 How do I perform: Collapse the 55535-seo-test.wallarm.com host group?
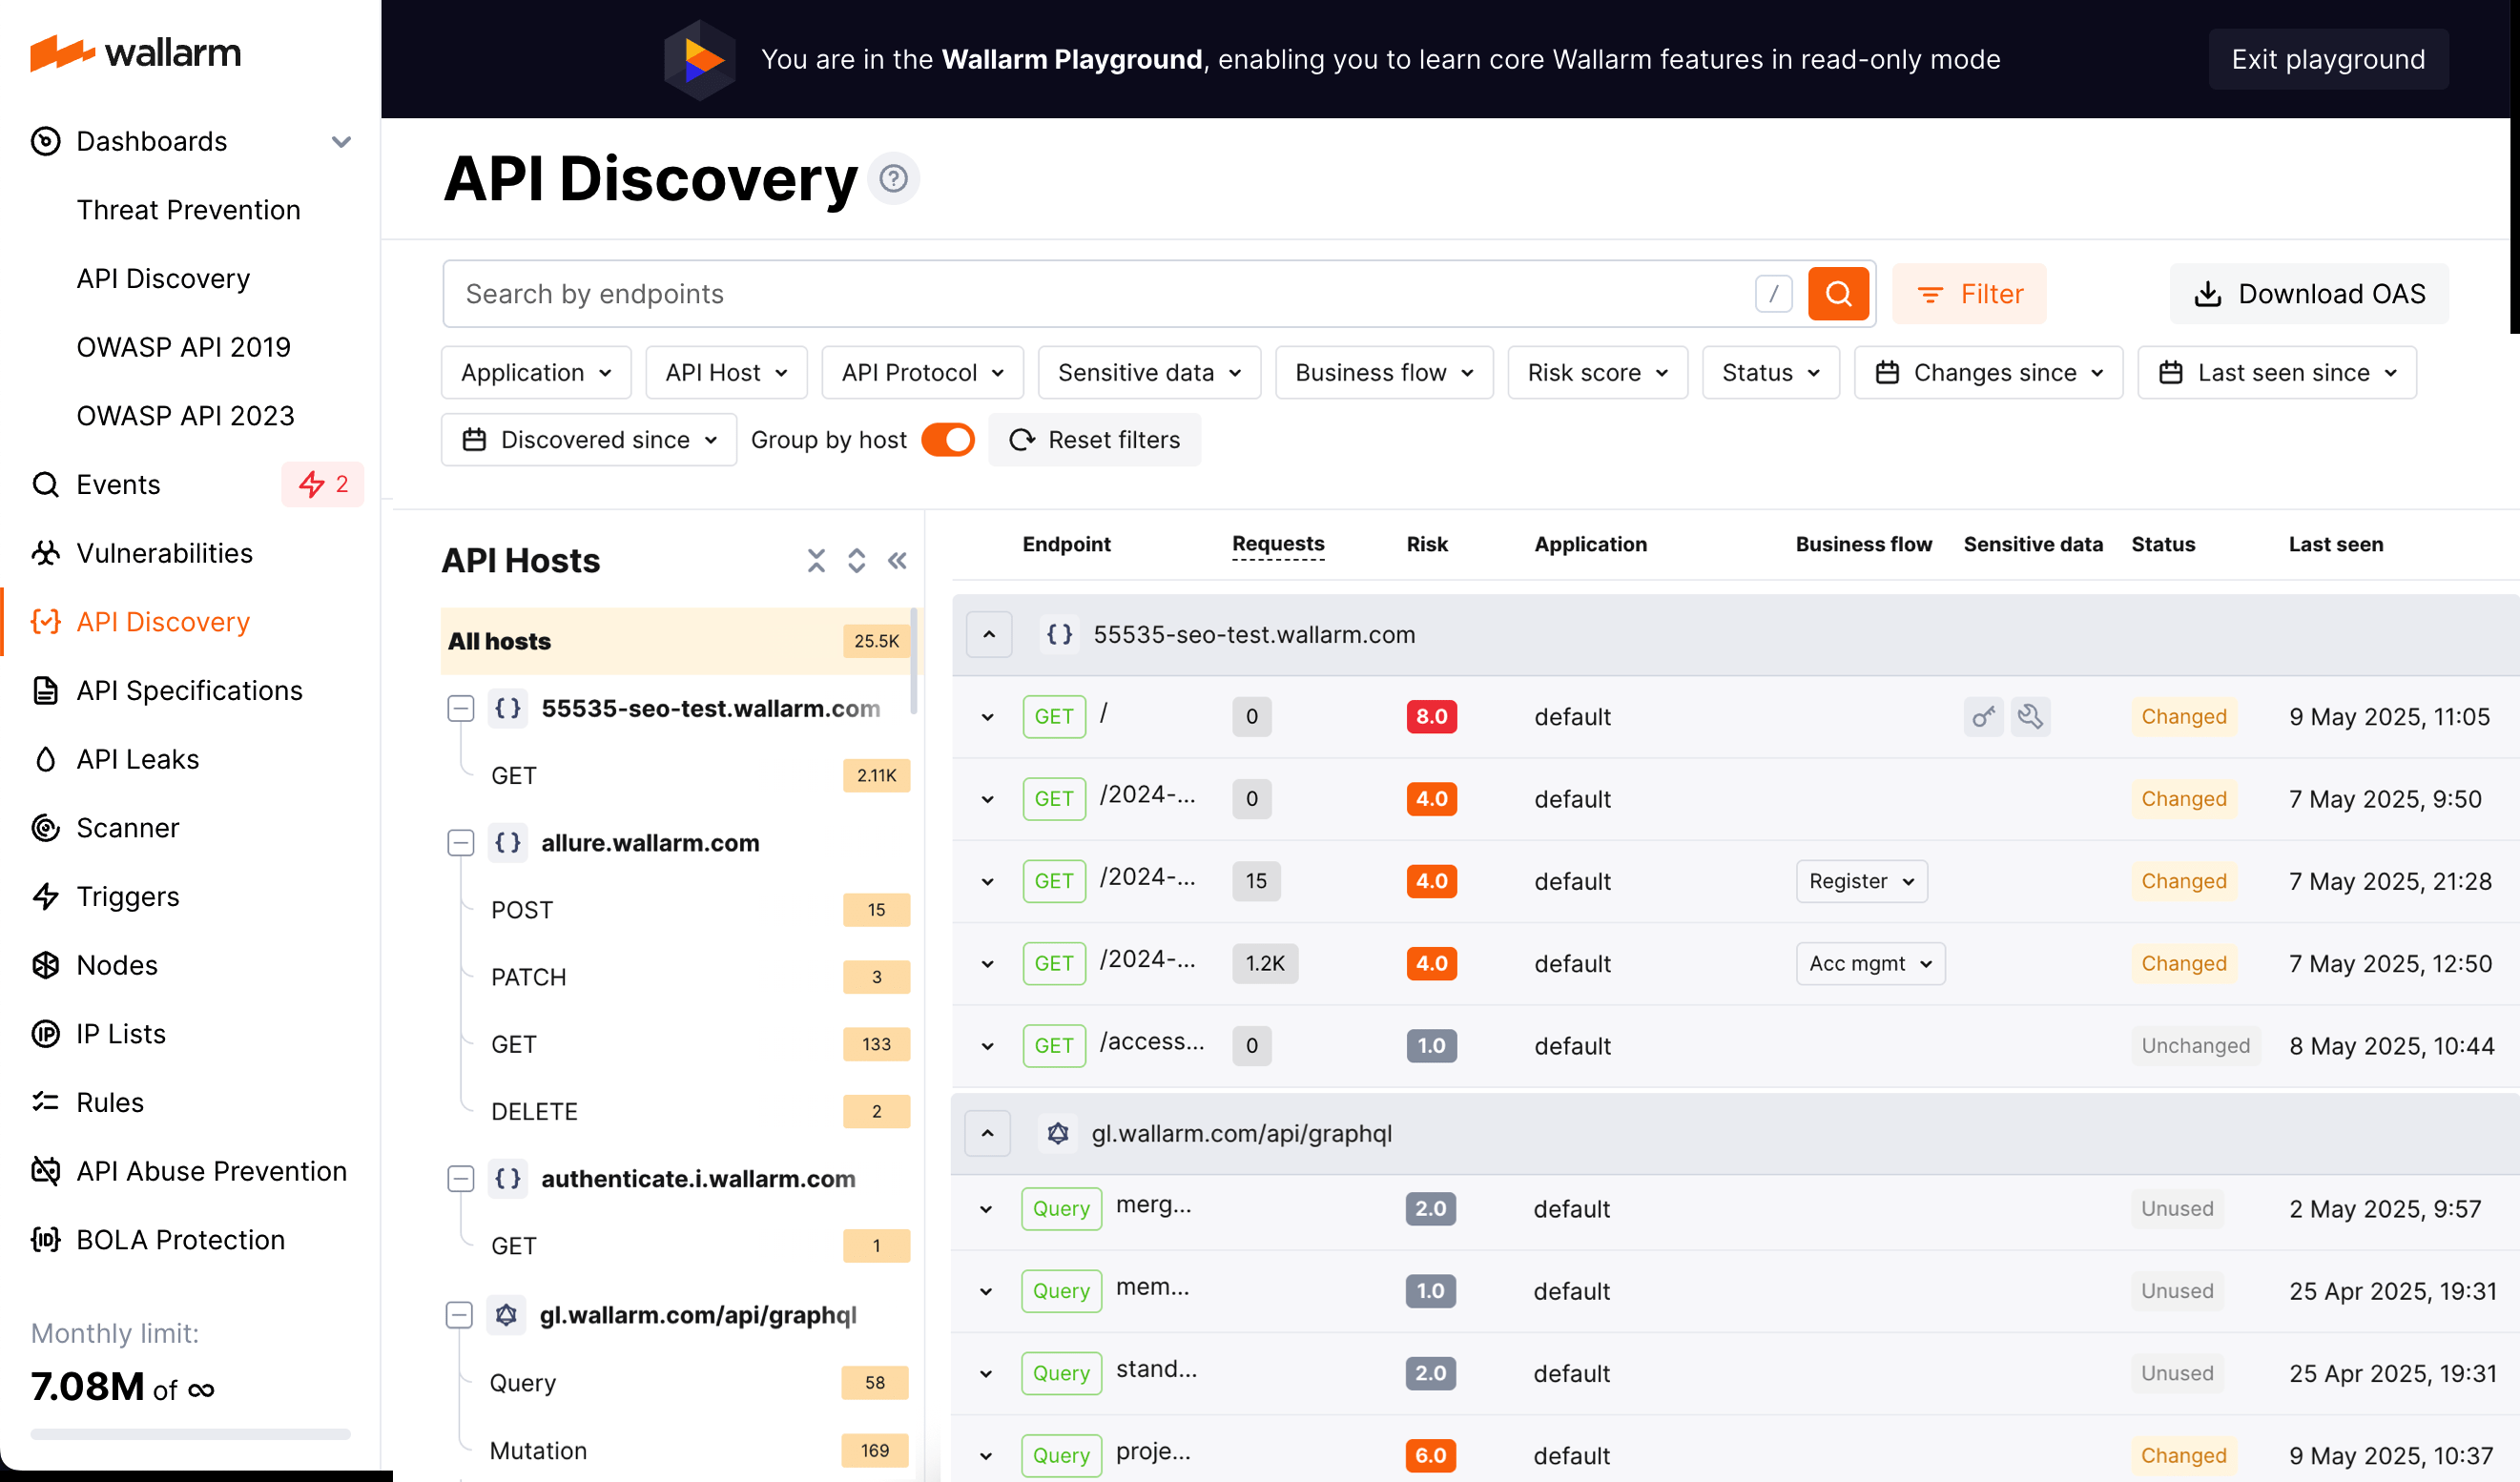point(988,634)
